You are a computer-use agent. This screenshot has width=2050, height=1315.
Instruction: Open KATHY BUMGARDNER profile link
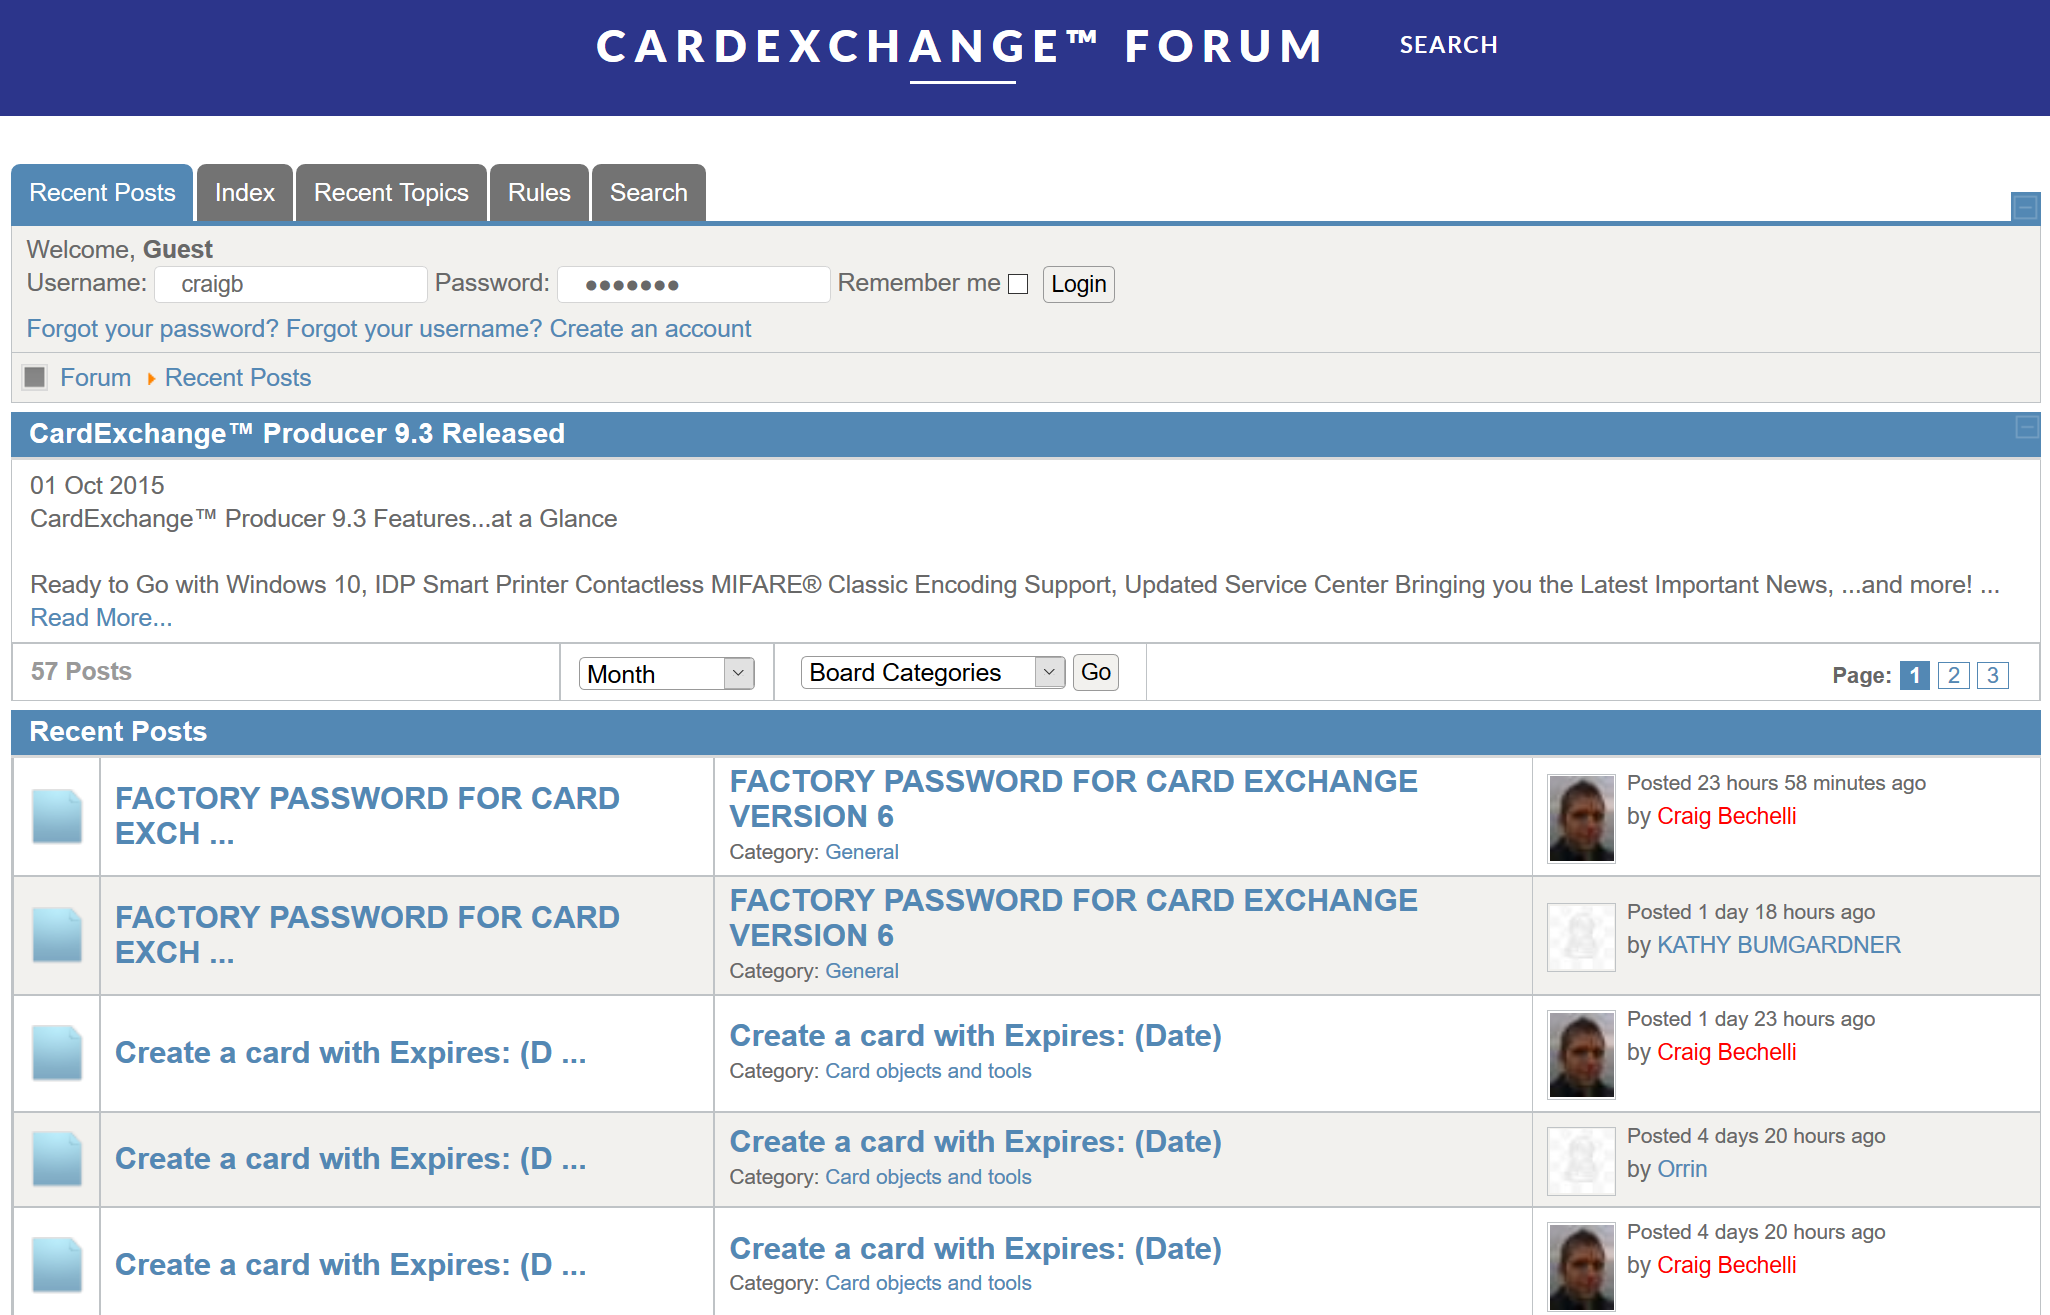(1778, 945)
